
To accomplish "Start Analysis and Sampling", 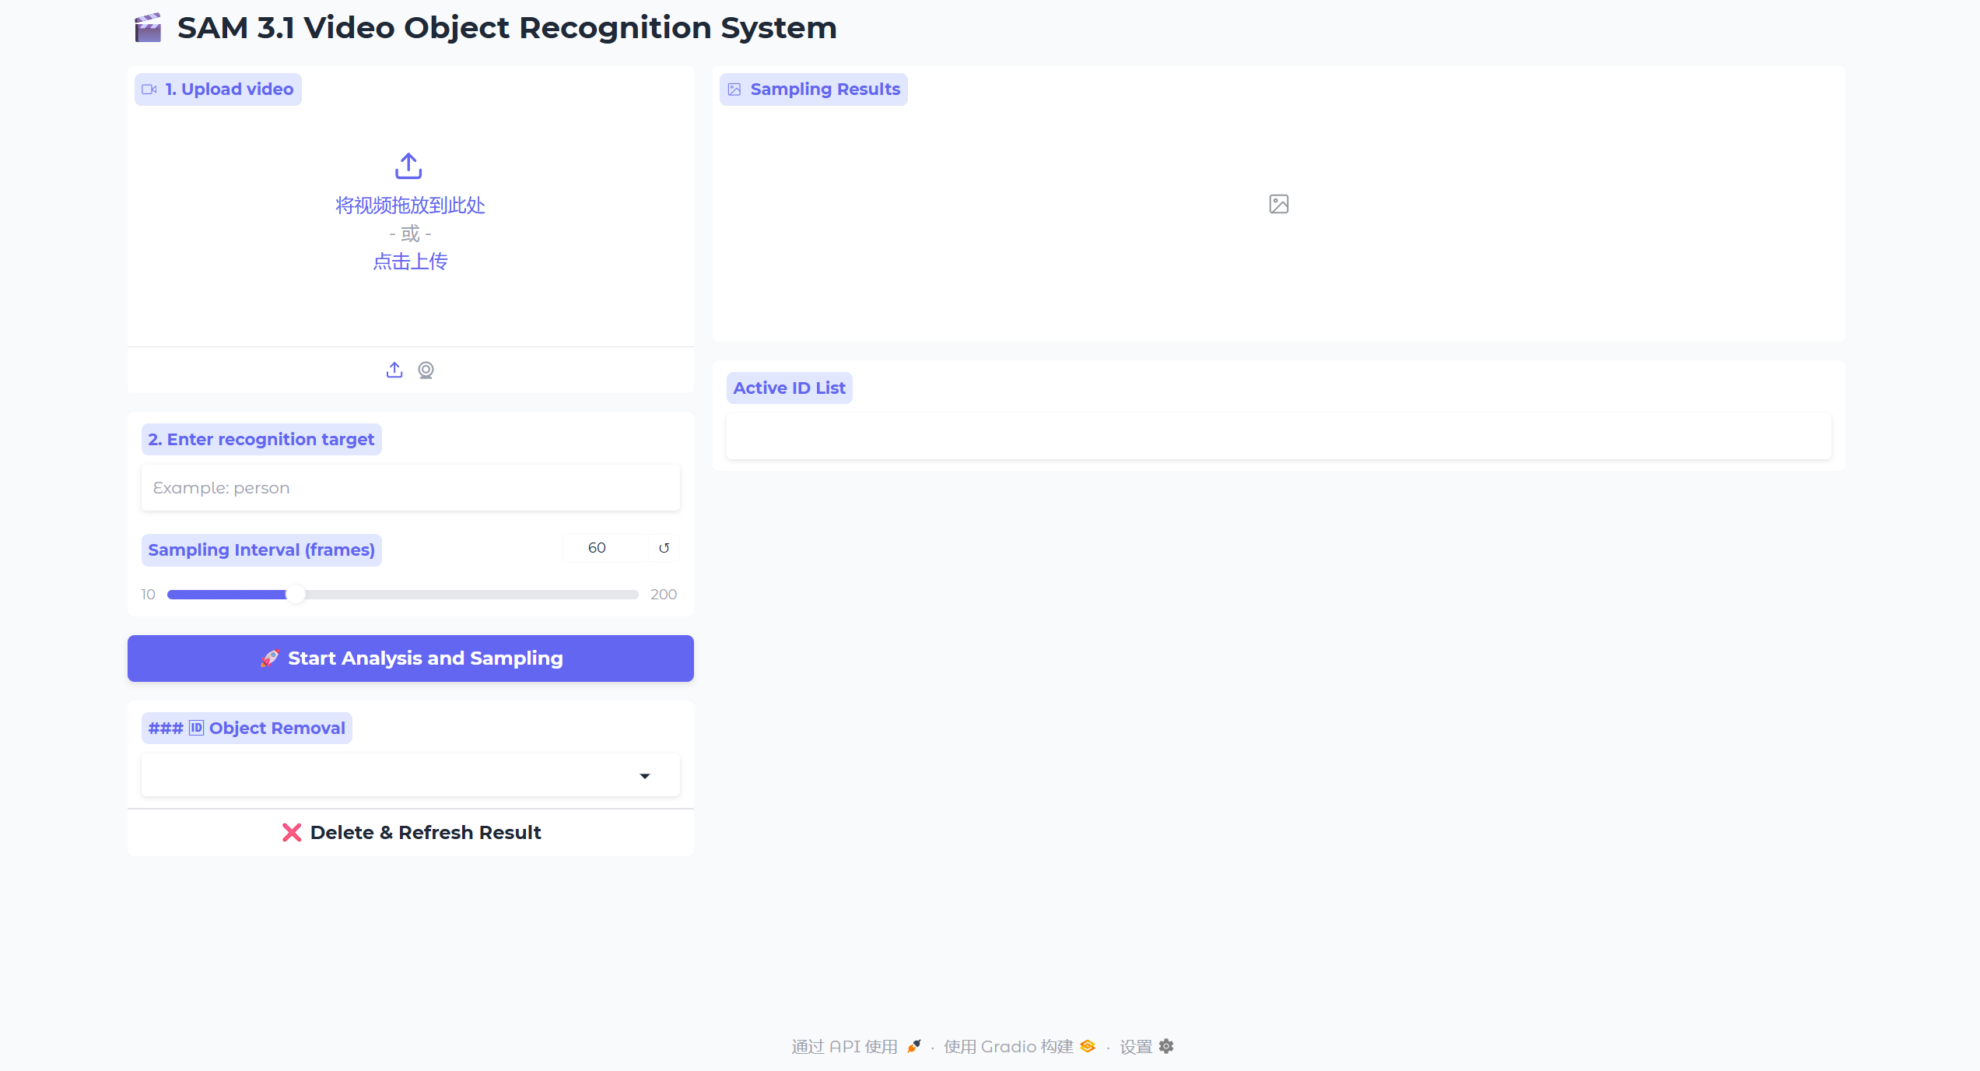I will [x=425, y=658].
